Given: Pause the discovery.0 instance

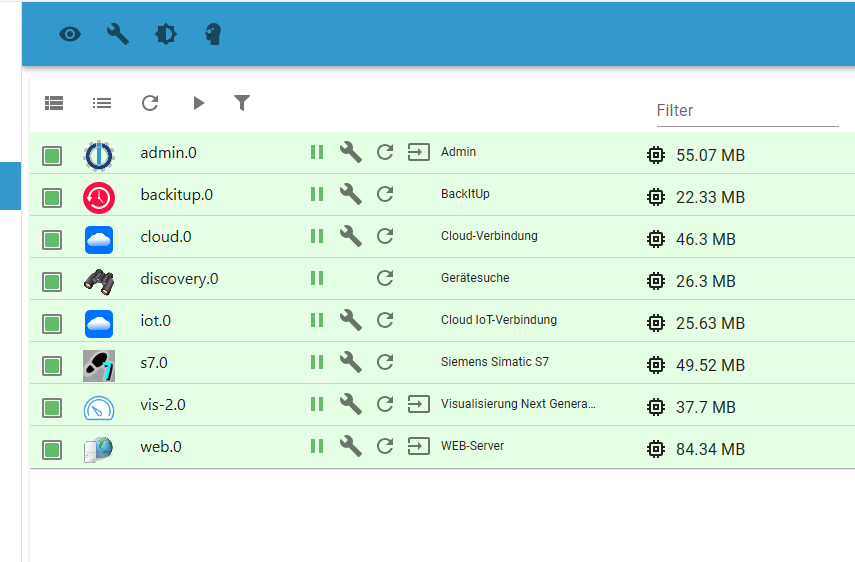Looking at the screenshot, I should (x=317, y=278).
